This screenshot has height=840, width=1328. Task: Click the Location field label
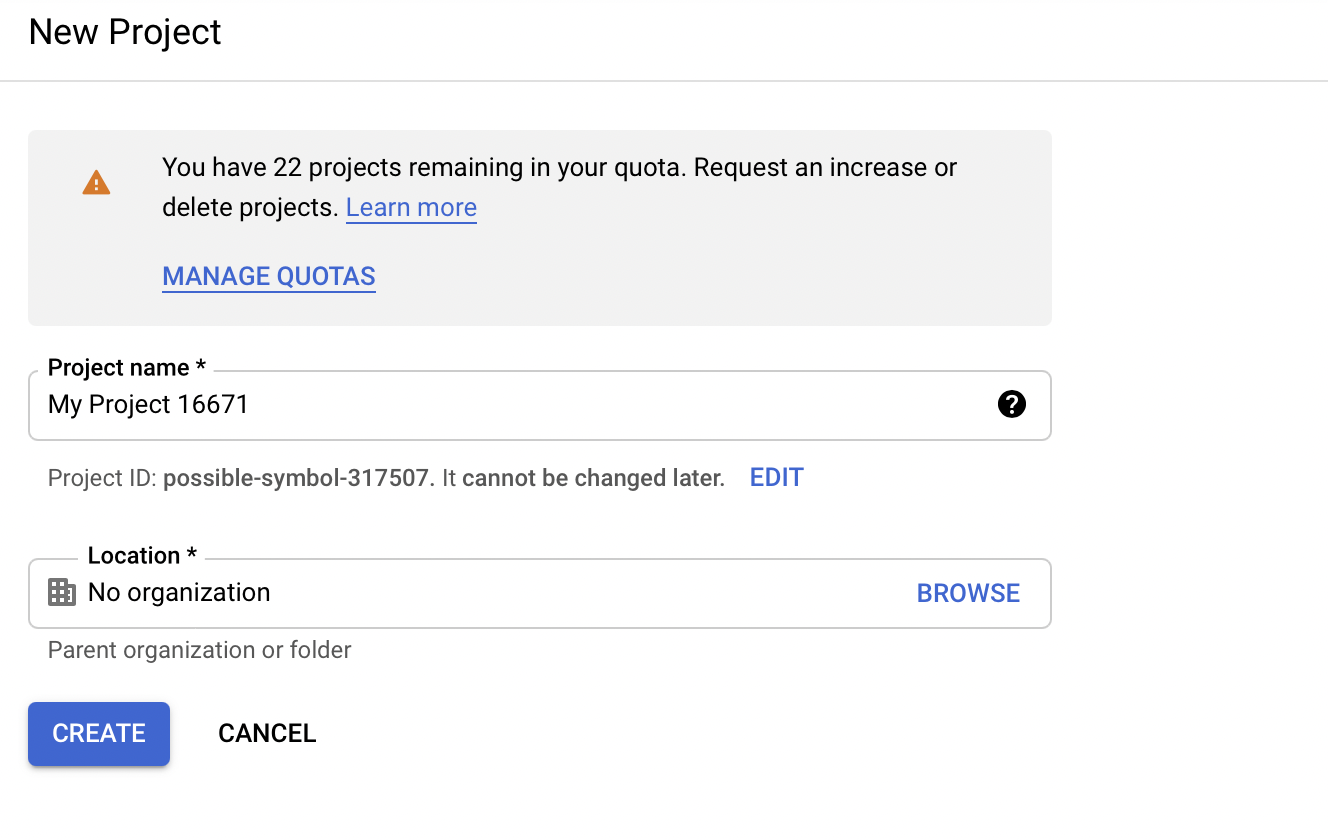[x=142, y=555]
